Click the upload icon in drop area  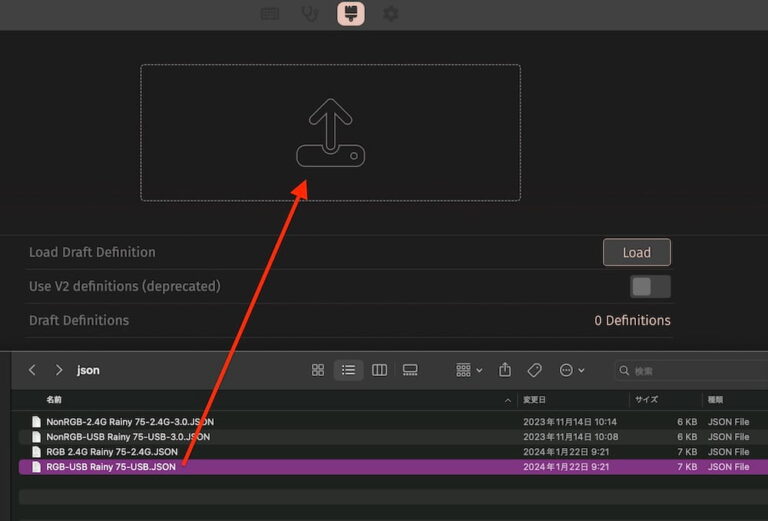click(x=330, y=133)
